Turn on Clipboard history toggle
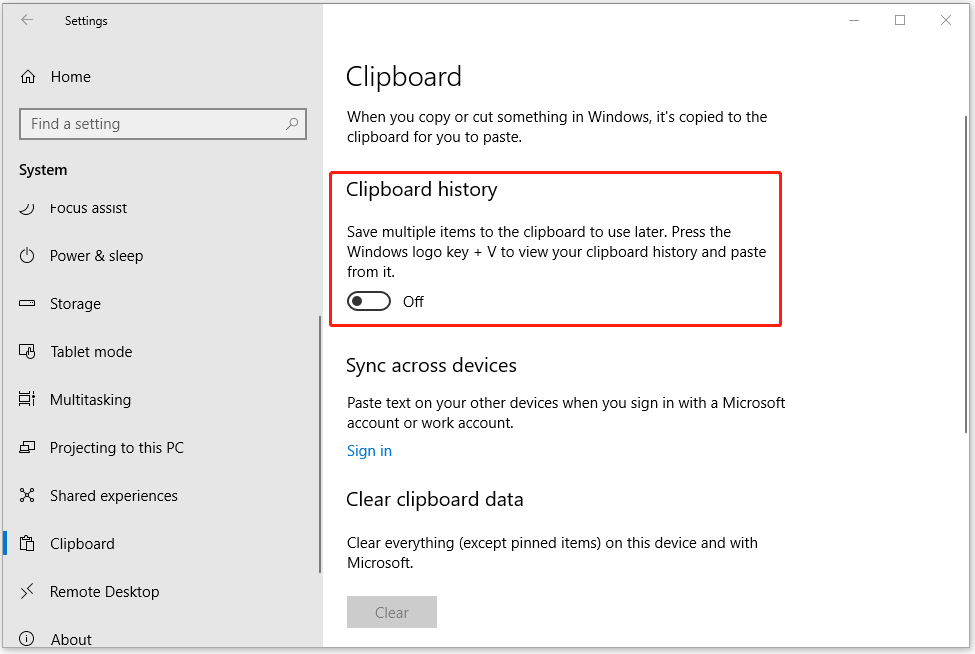The image size is (975, 654). [369, 302]
